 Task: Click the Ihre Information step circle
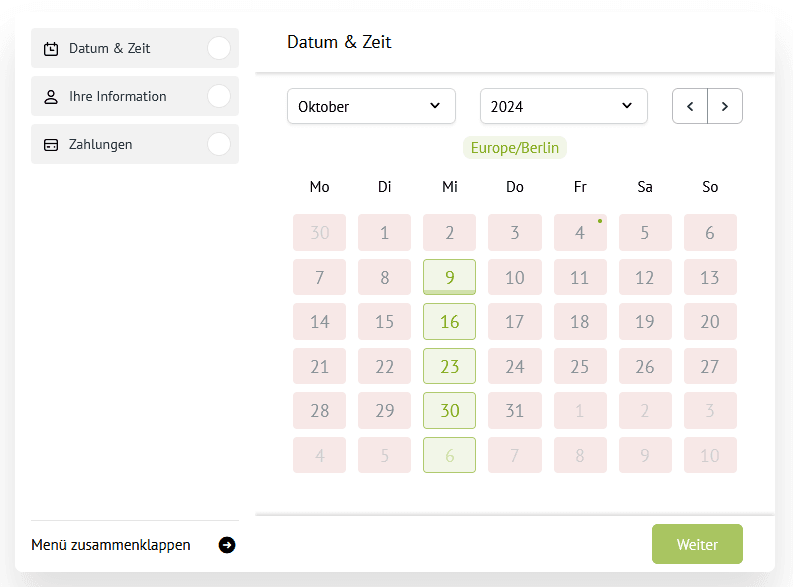pyautogui.click(x=218, y=96)
